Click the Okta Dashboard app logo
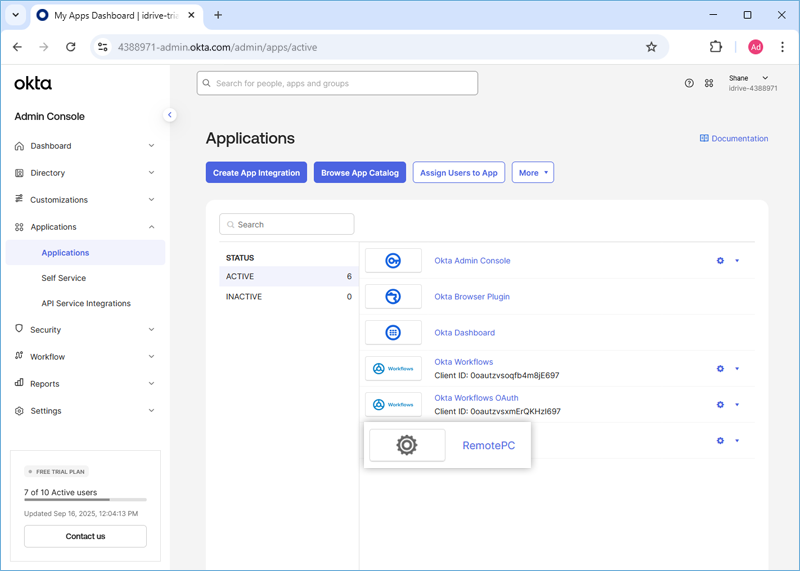 393,333
